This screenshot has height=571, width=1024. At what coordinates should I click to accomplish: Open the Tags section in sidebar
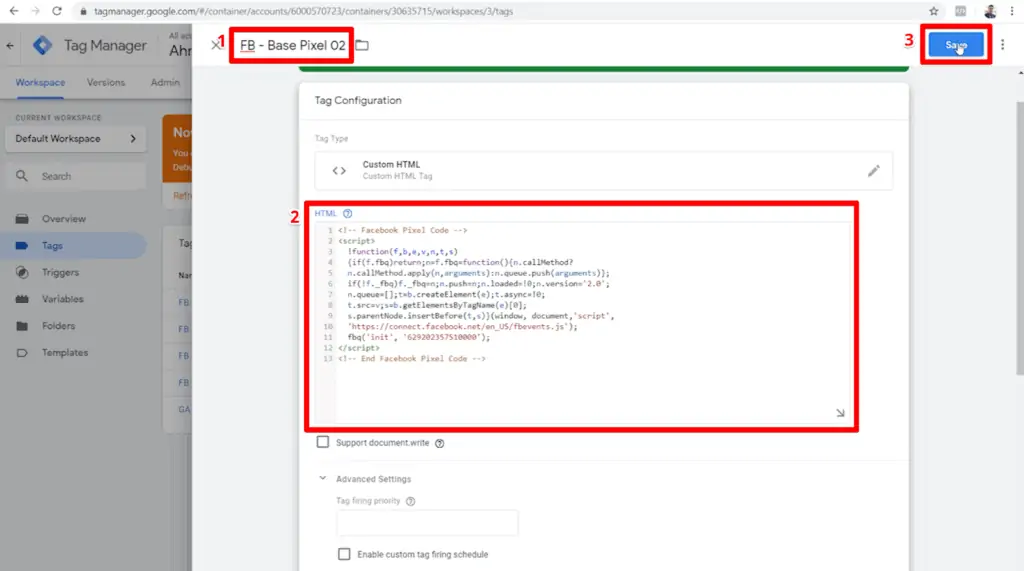[74, 246]
